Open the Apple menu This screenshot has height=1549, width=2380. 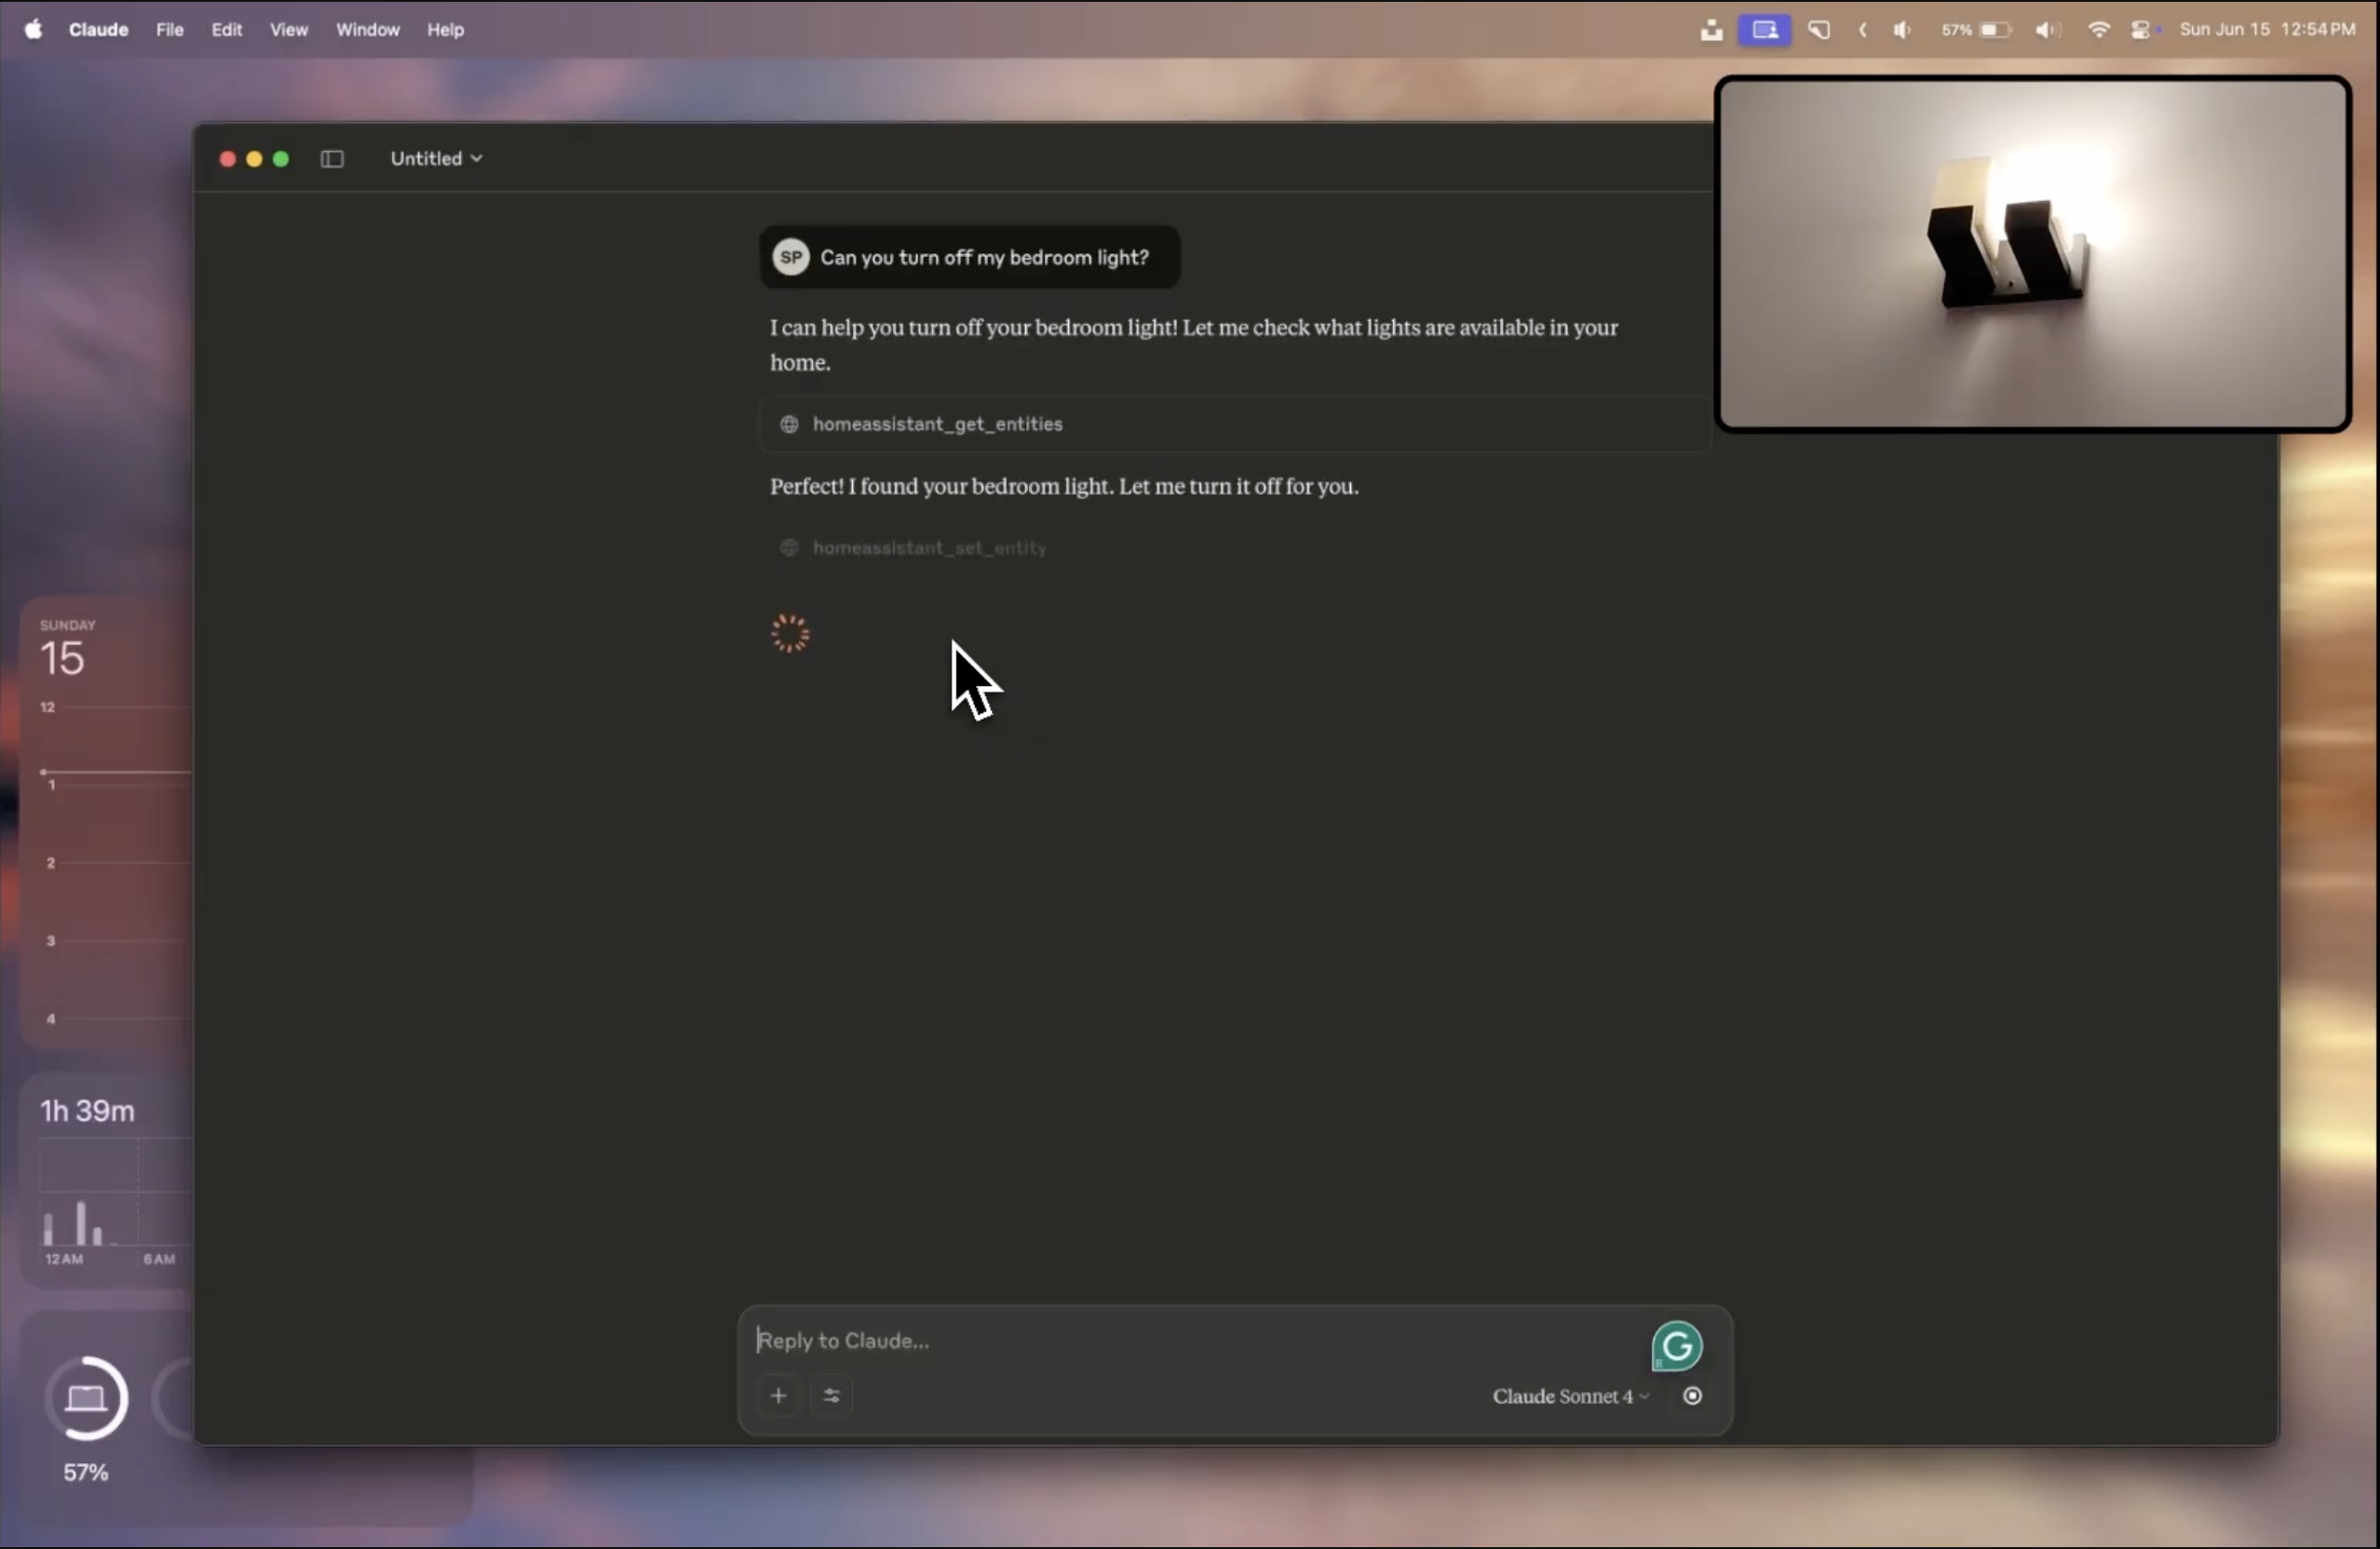(x=34, y=29)
